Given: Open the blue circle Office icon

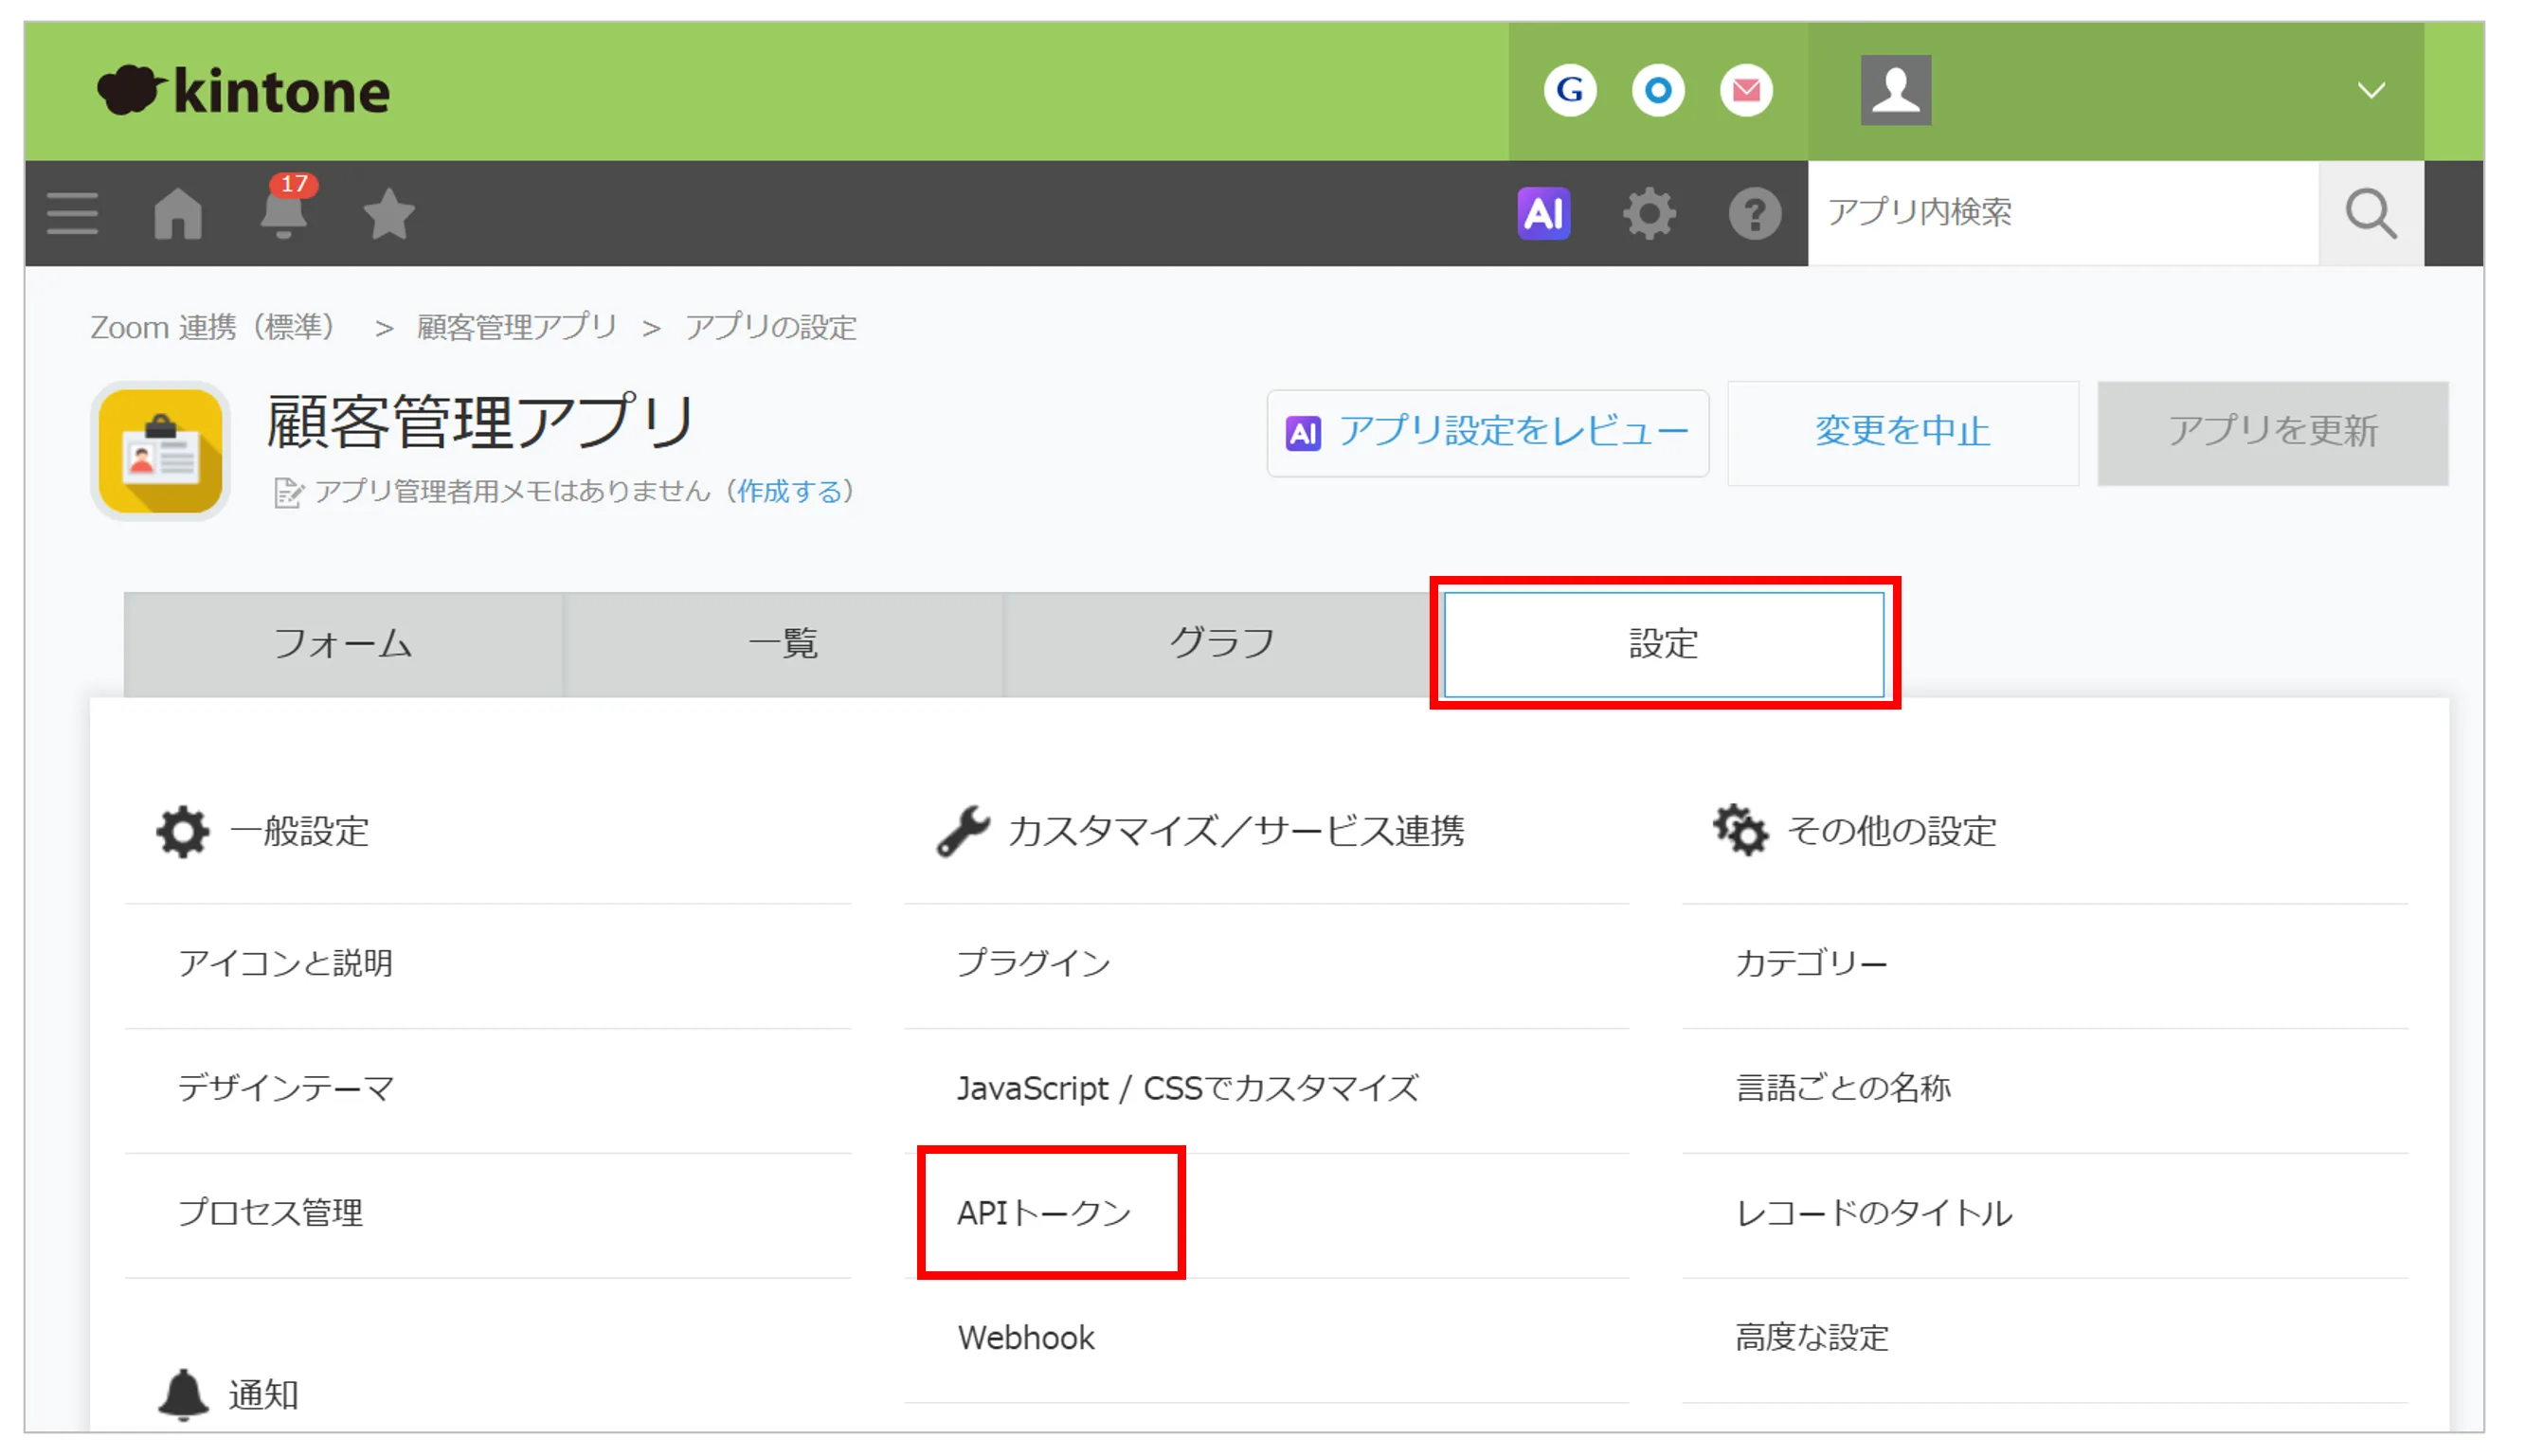Looking at the screenshot, I should click(1657, 91).
